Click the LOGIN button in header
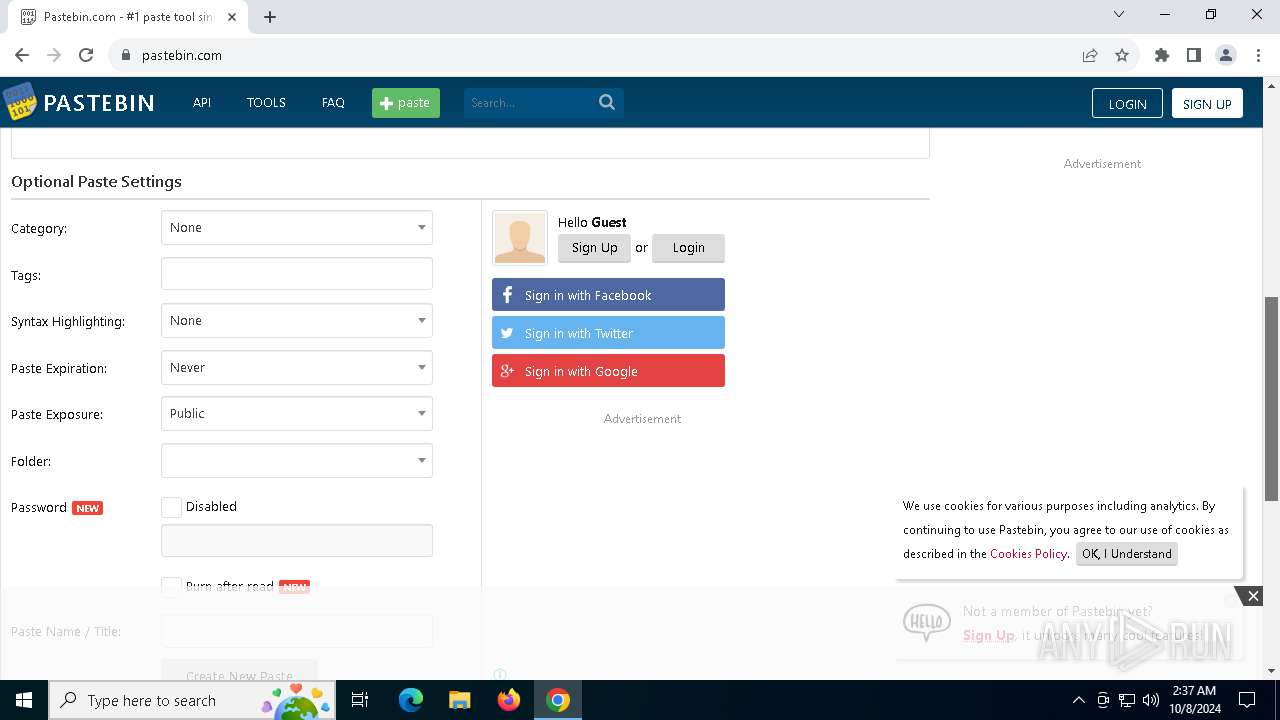This screenshot has width=1280, height=720. click(1127, 104)
